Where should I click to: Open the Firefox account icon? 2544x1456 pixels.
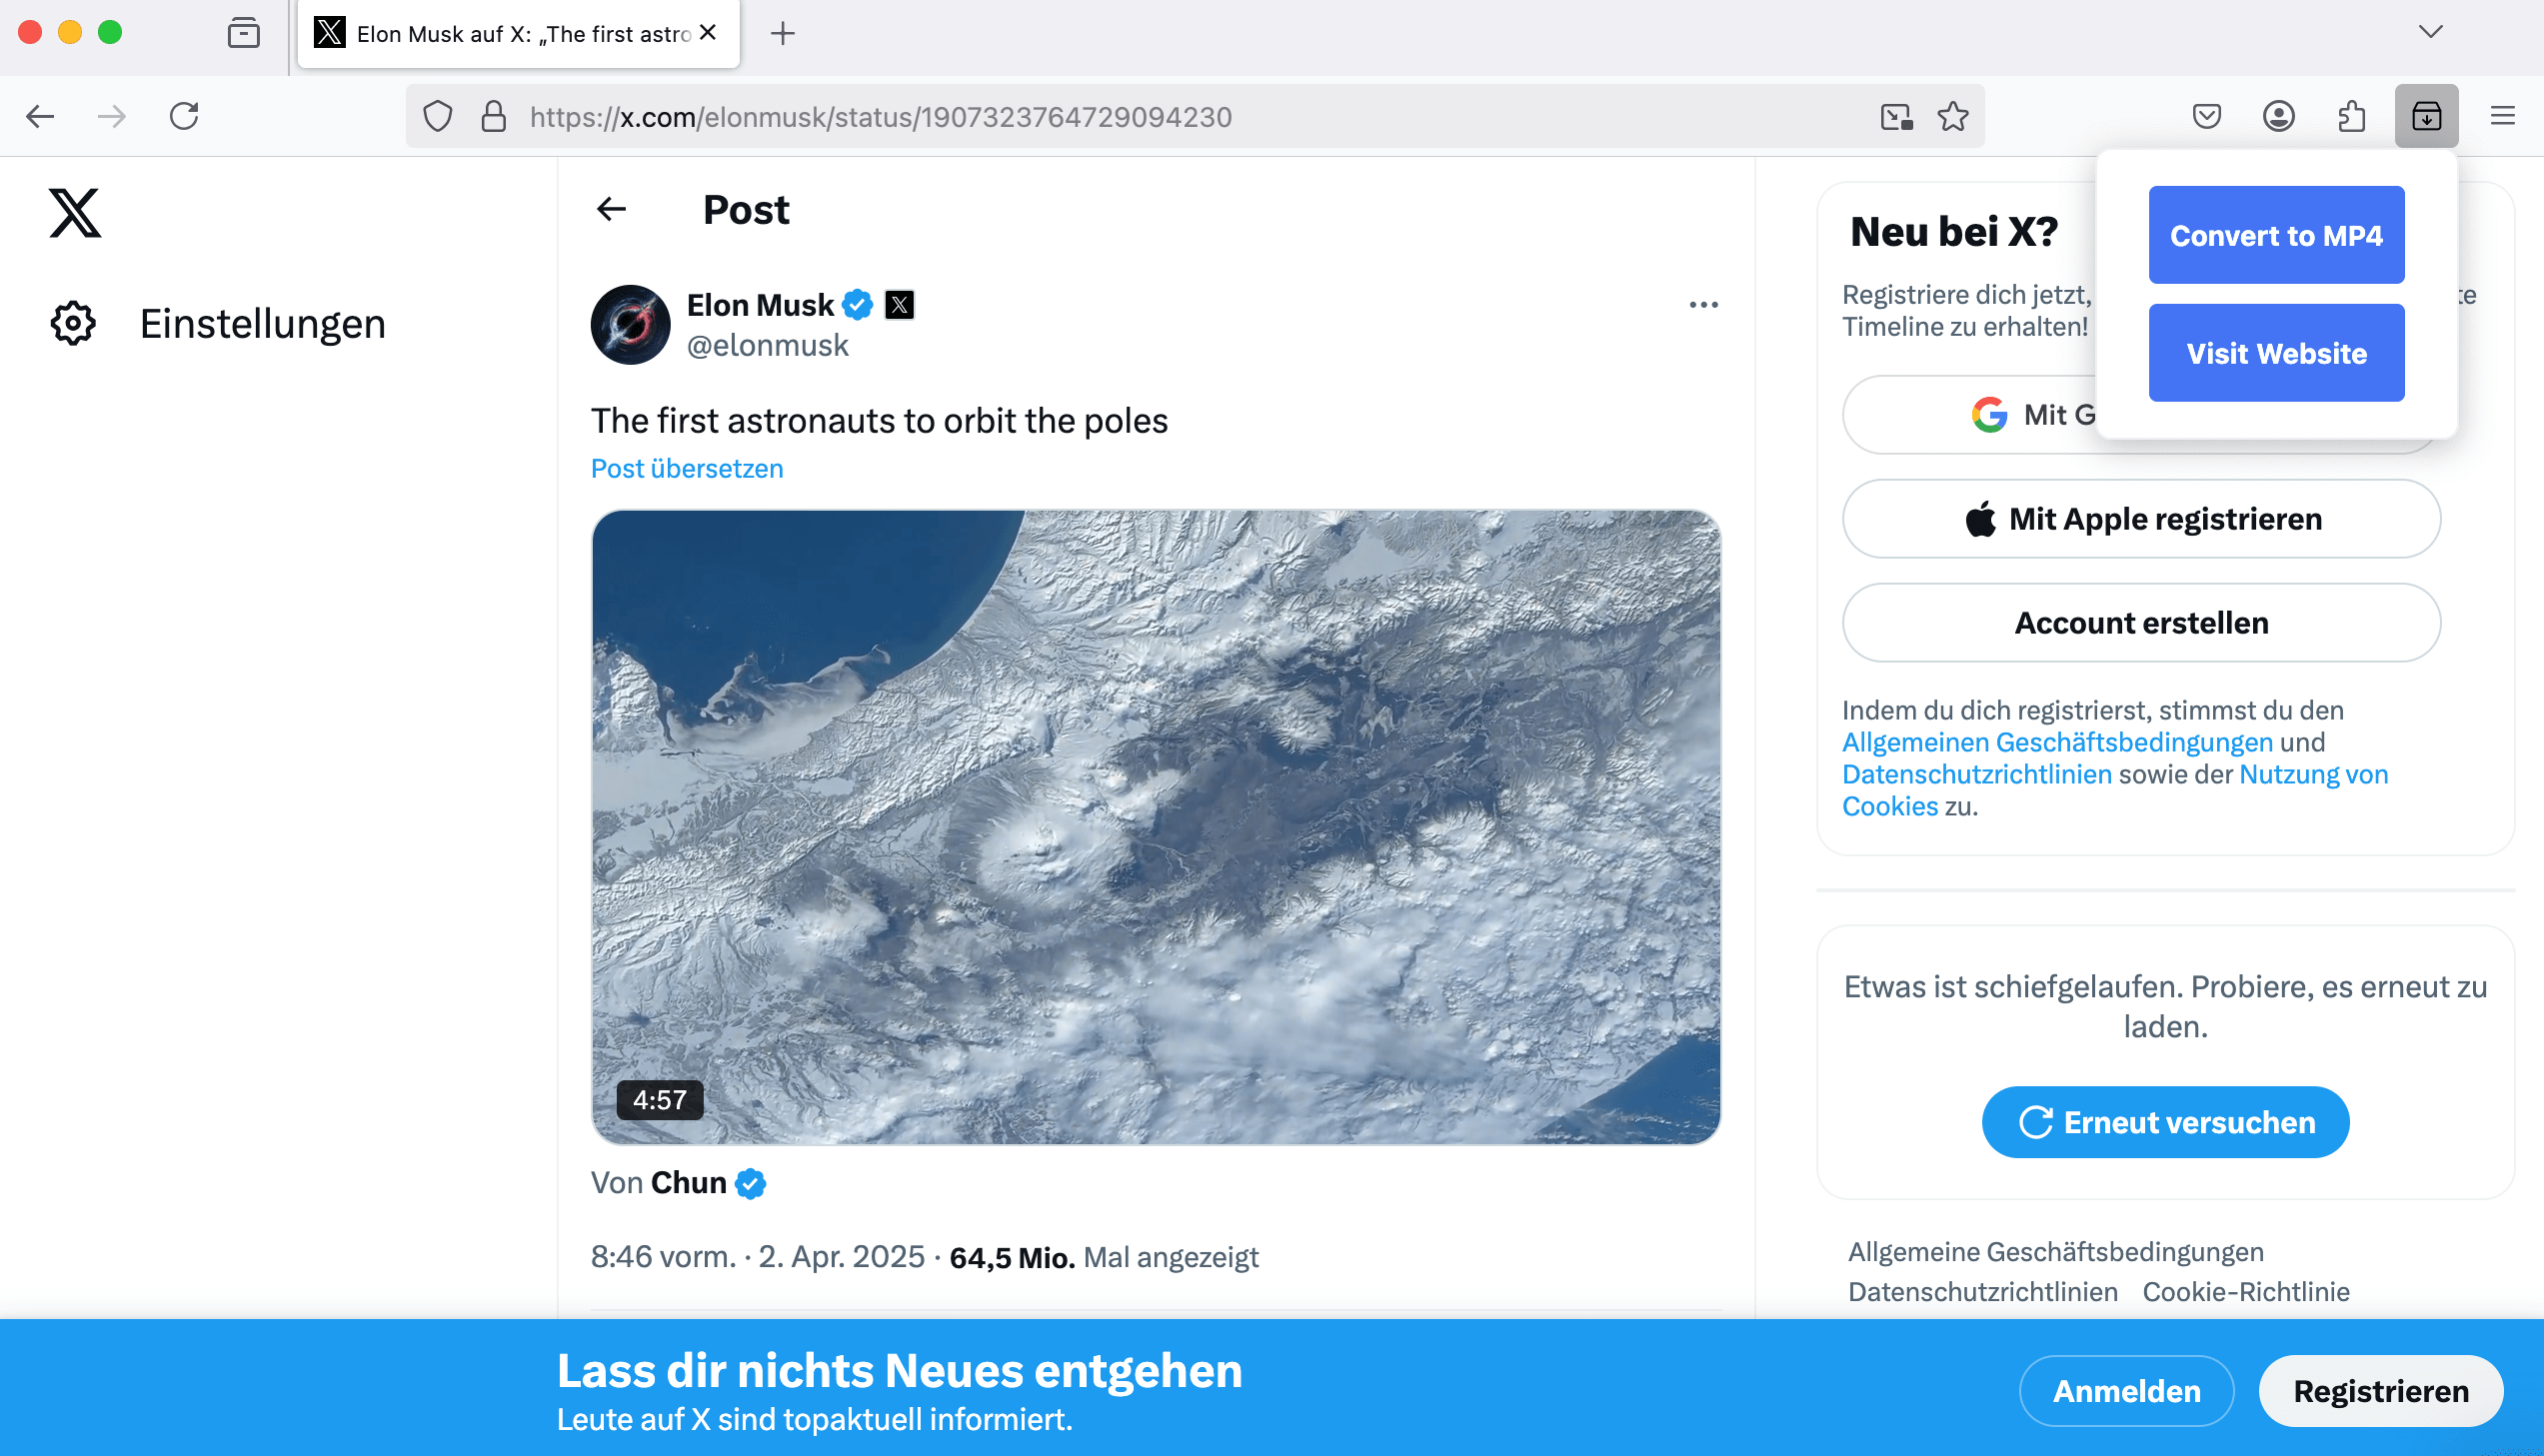(x=2279, y=117)
